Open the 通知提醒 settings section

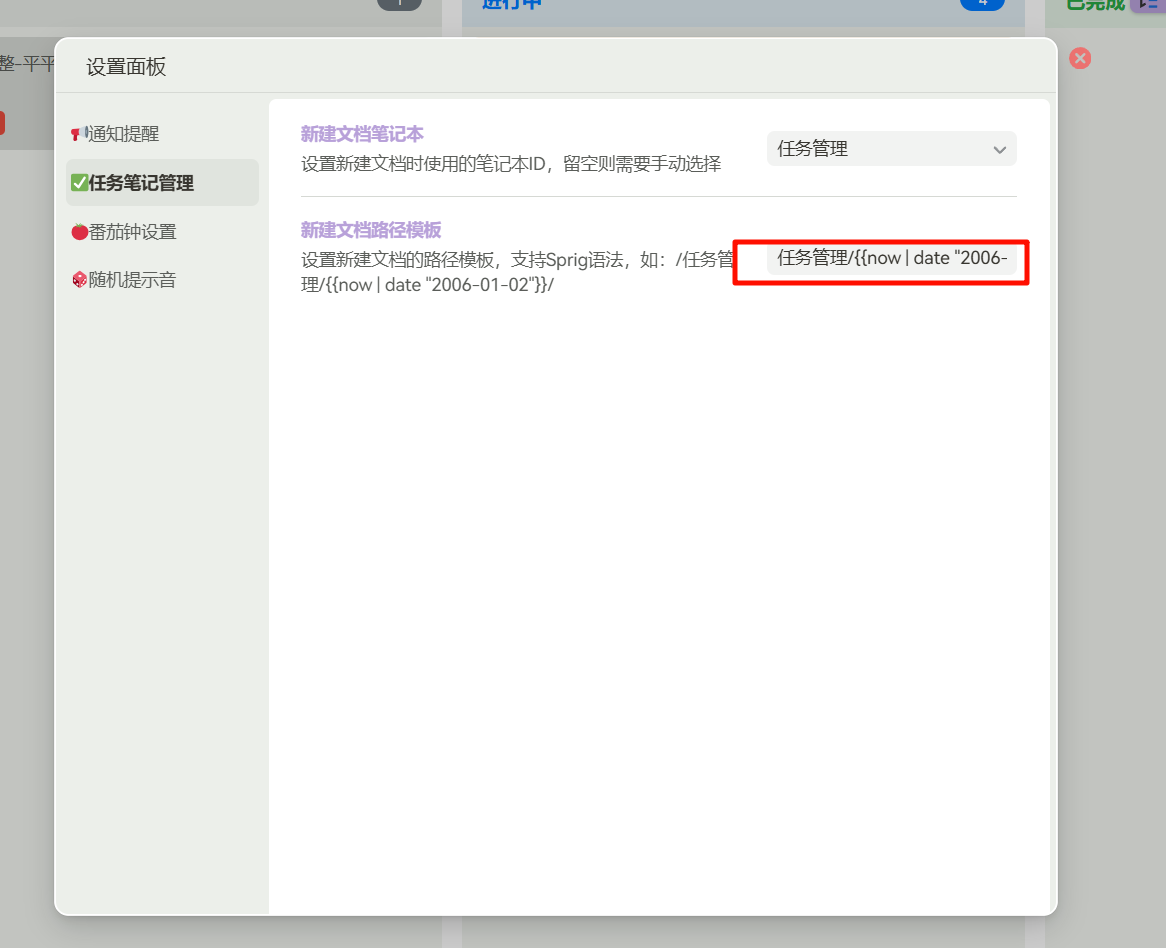pos(162,134)
